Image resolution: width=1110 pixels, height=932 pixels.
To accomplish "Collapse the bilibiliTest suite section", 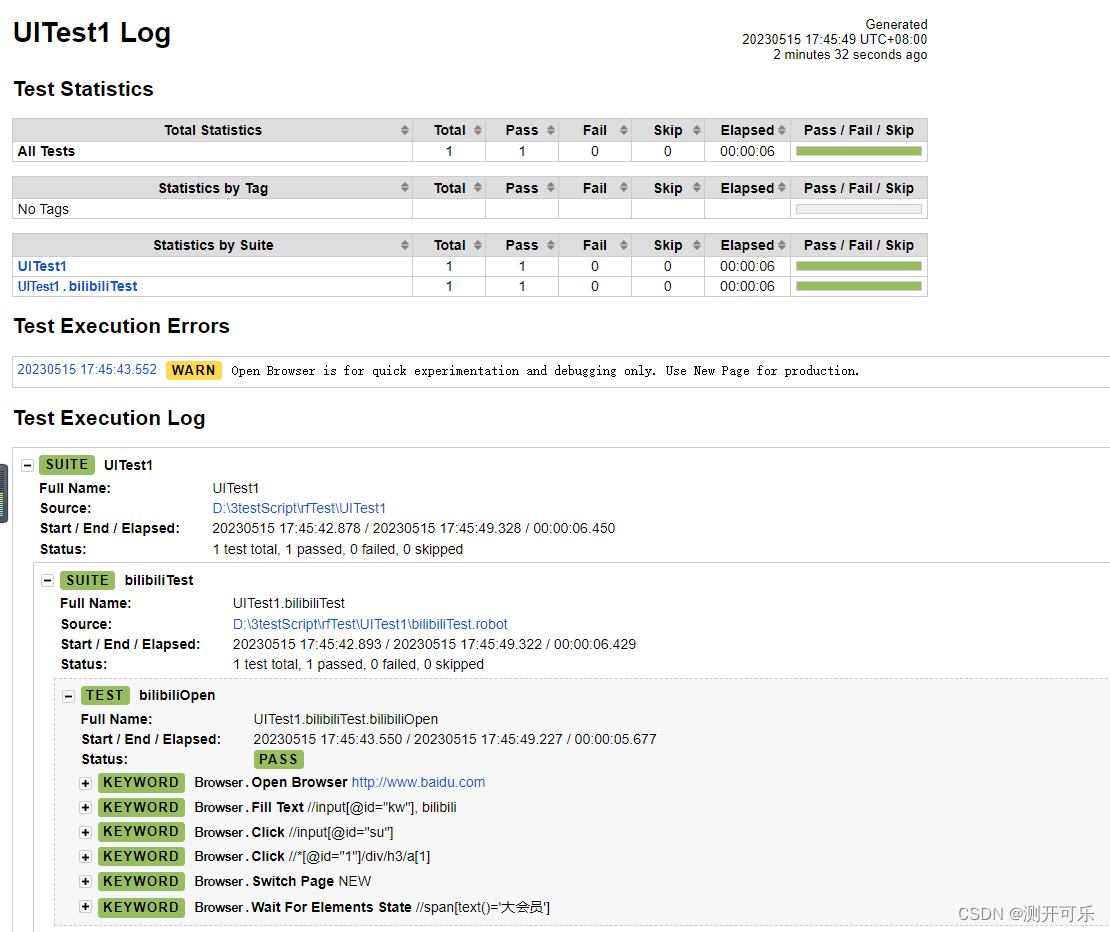I will (47, 581).
